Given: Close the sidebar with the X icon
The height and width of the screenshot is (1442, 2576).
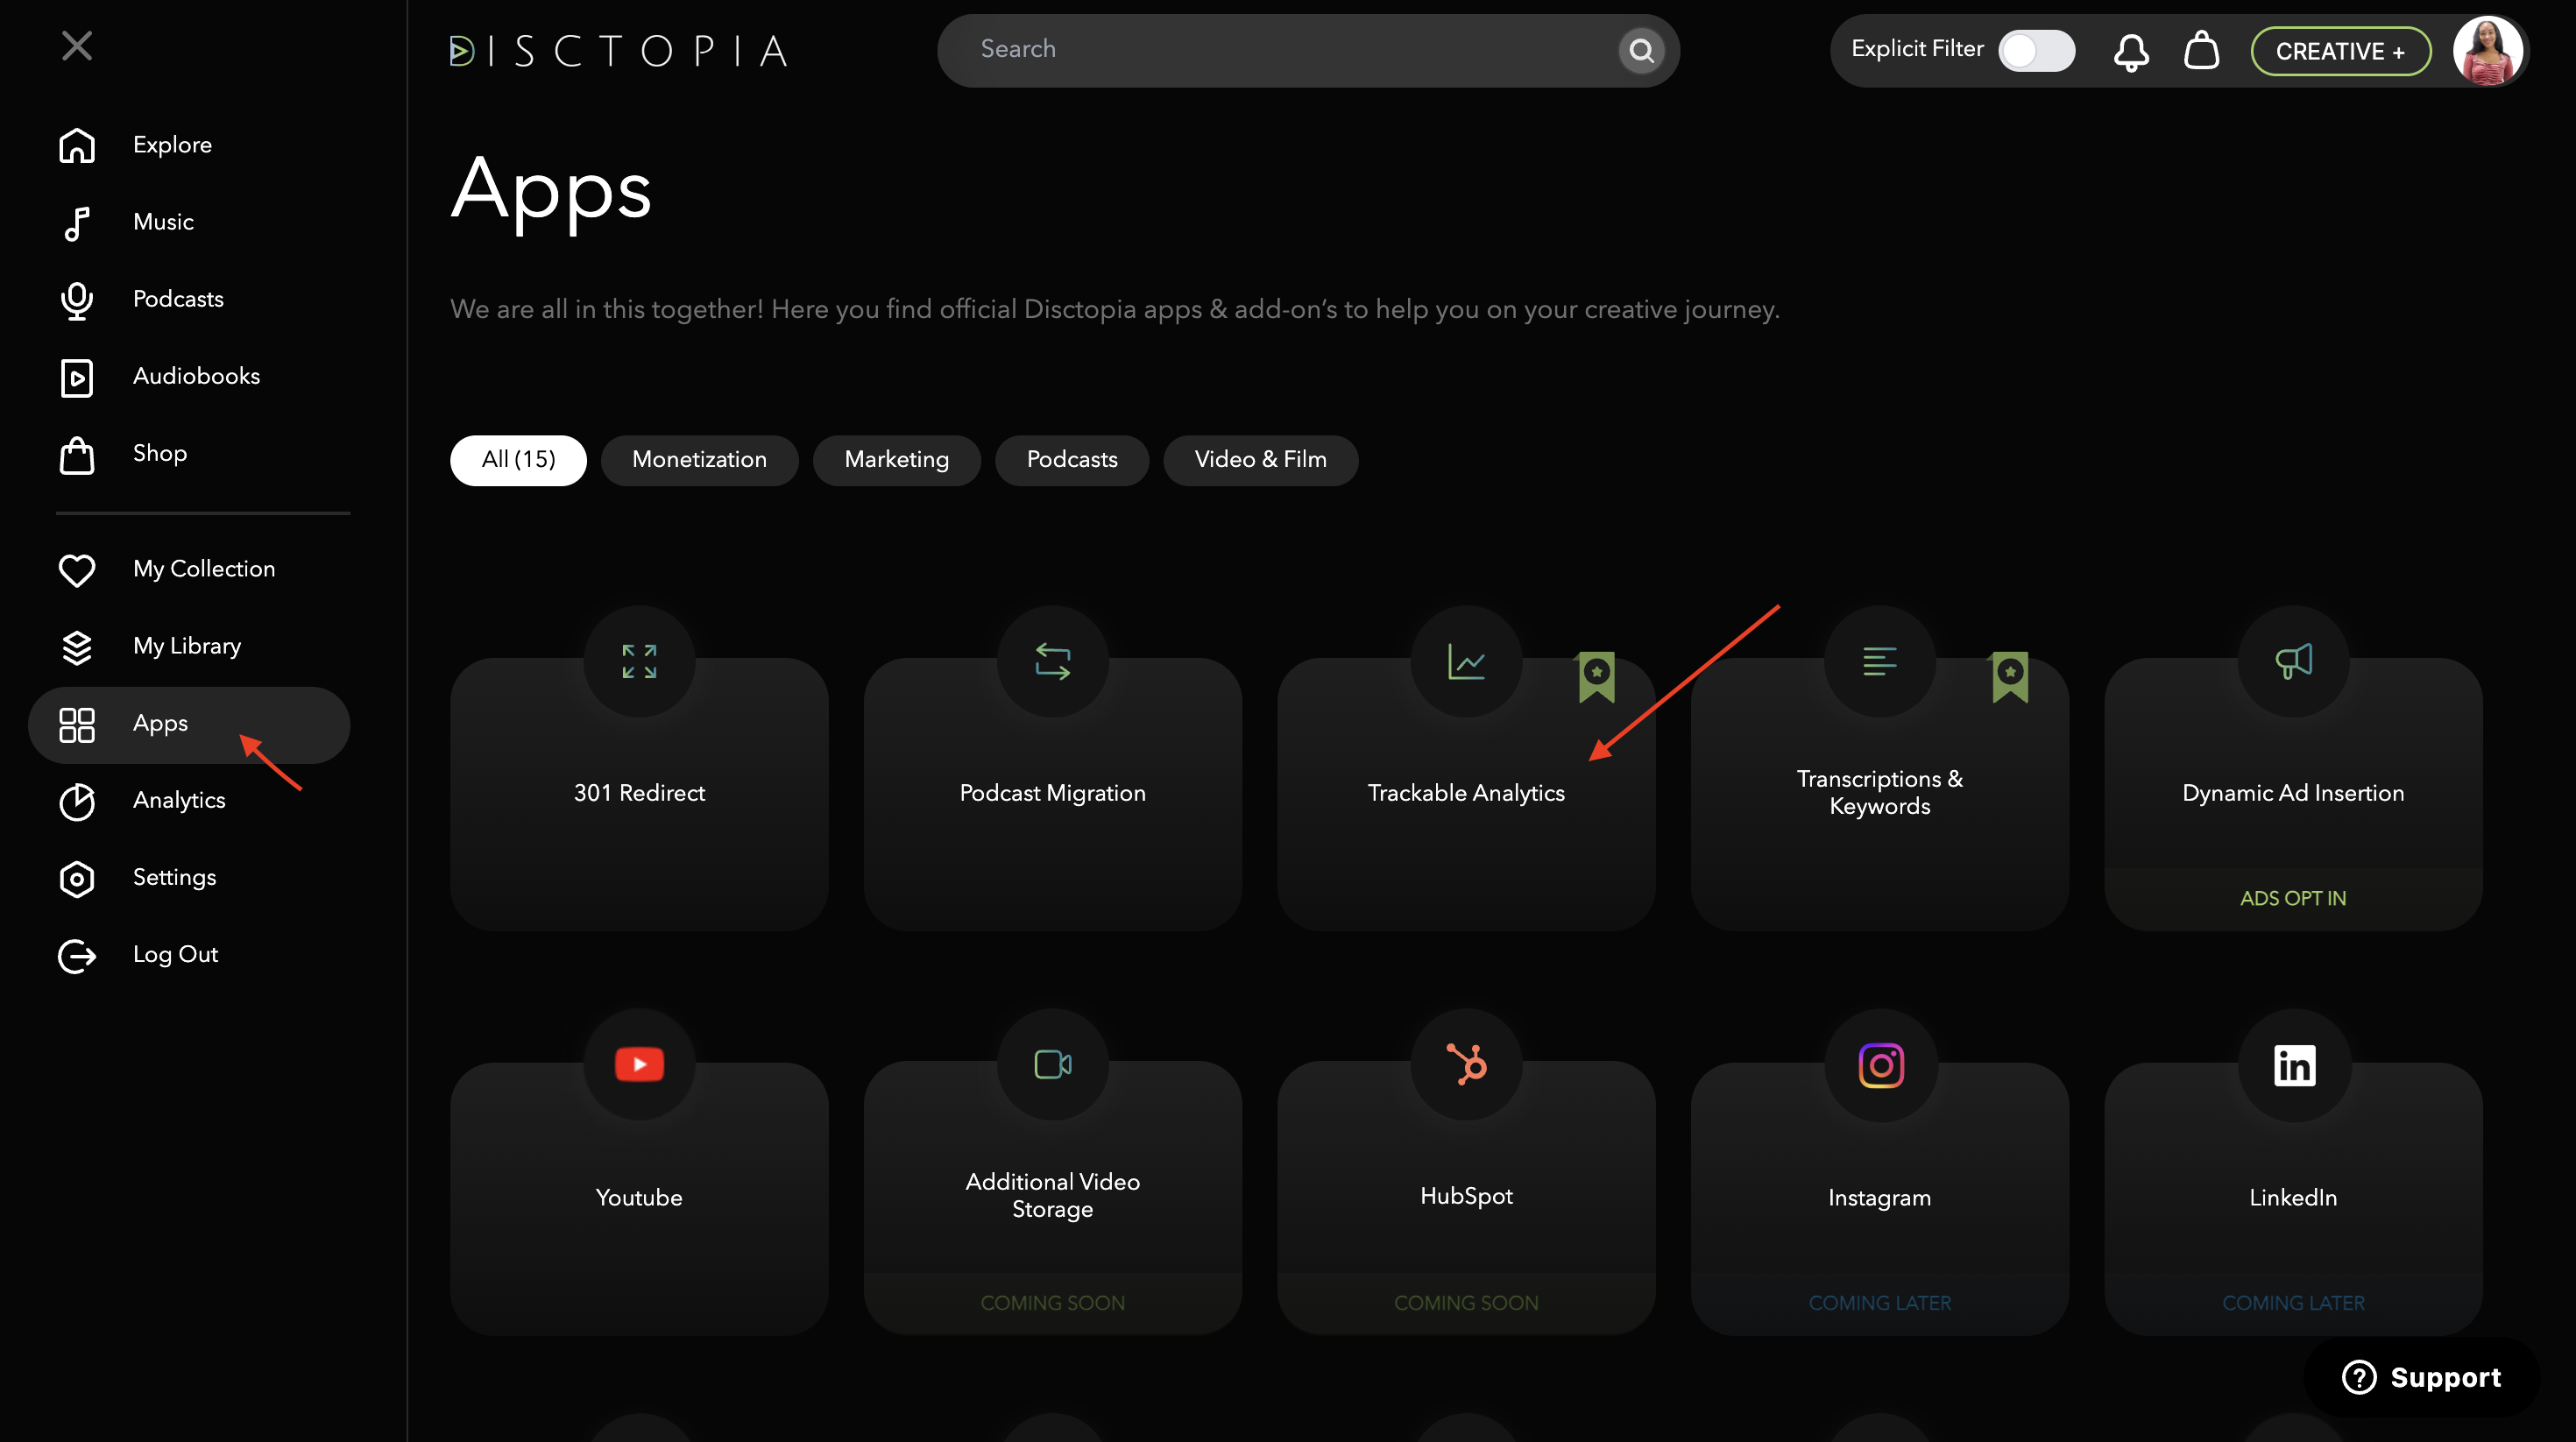Looking at the screenshot, I should (77, 46).
